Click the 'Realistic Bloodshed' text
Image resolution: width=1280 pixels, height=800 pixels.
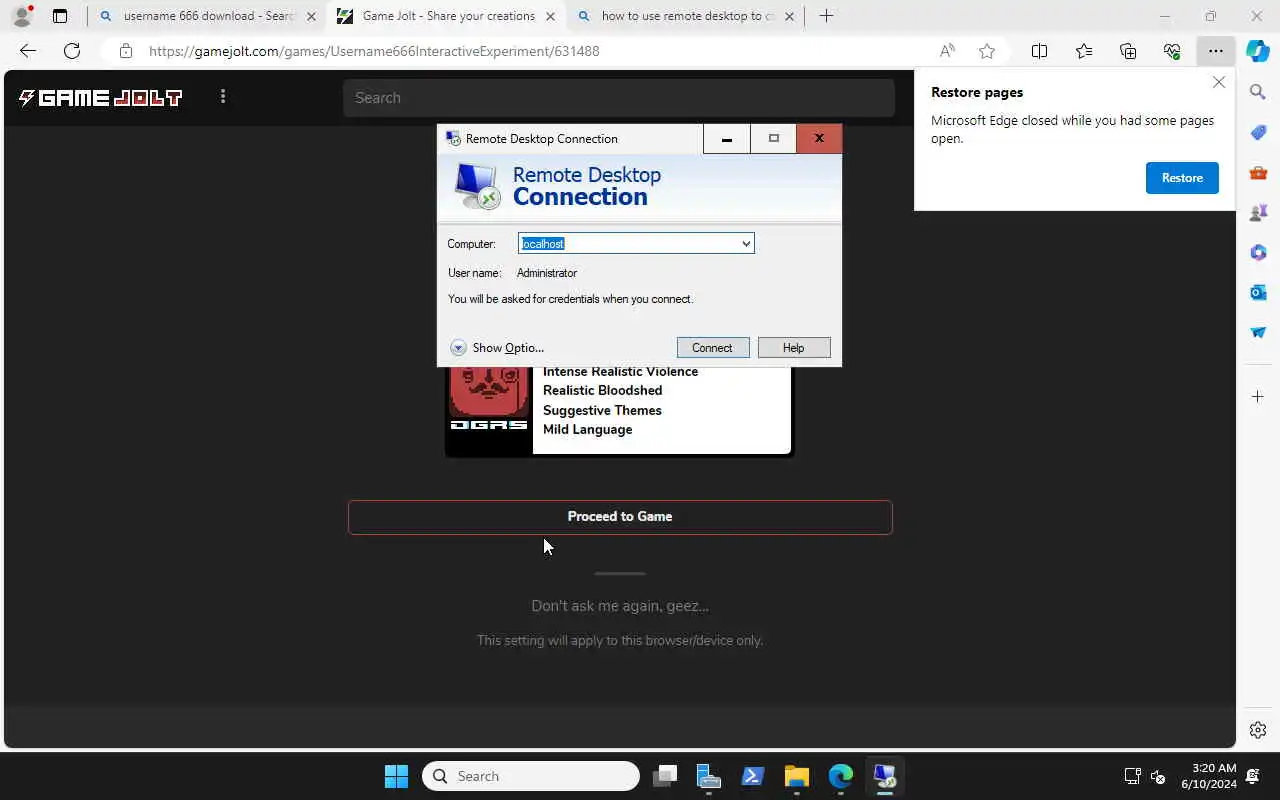point(603,391)
